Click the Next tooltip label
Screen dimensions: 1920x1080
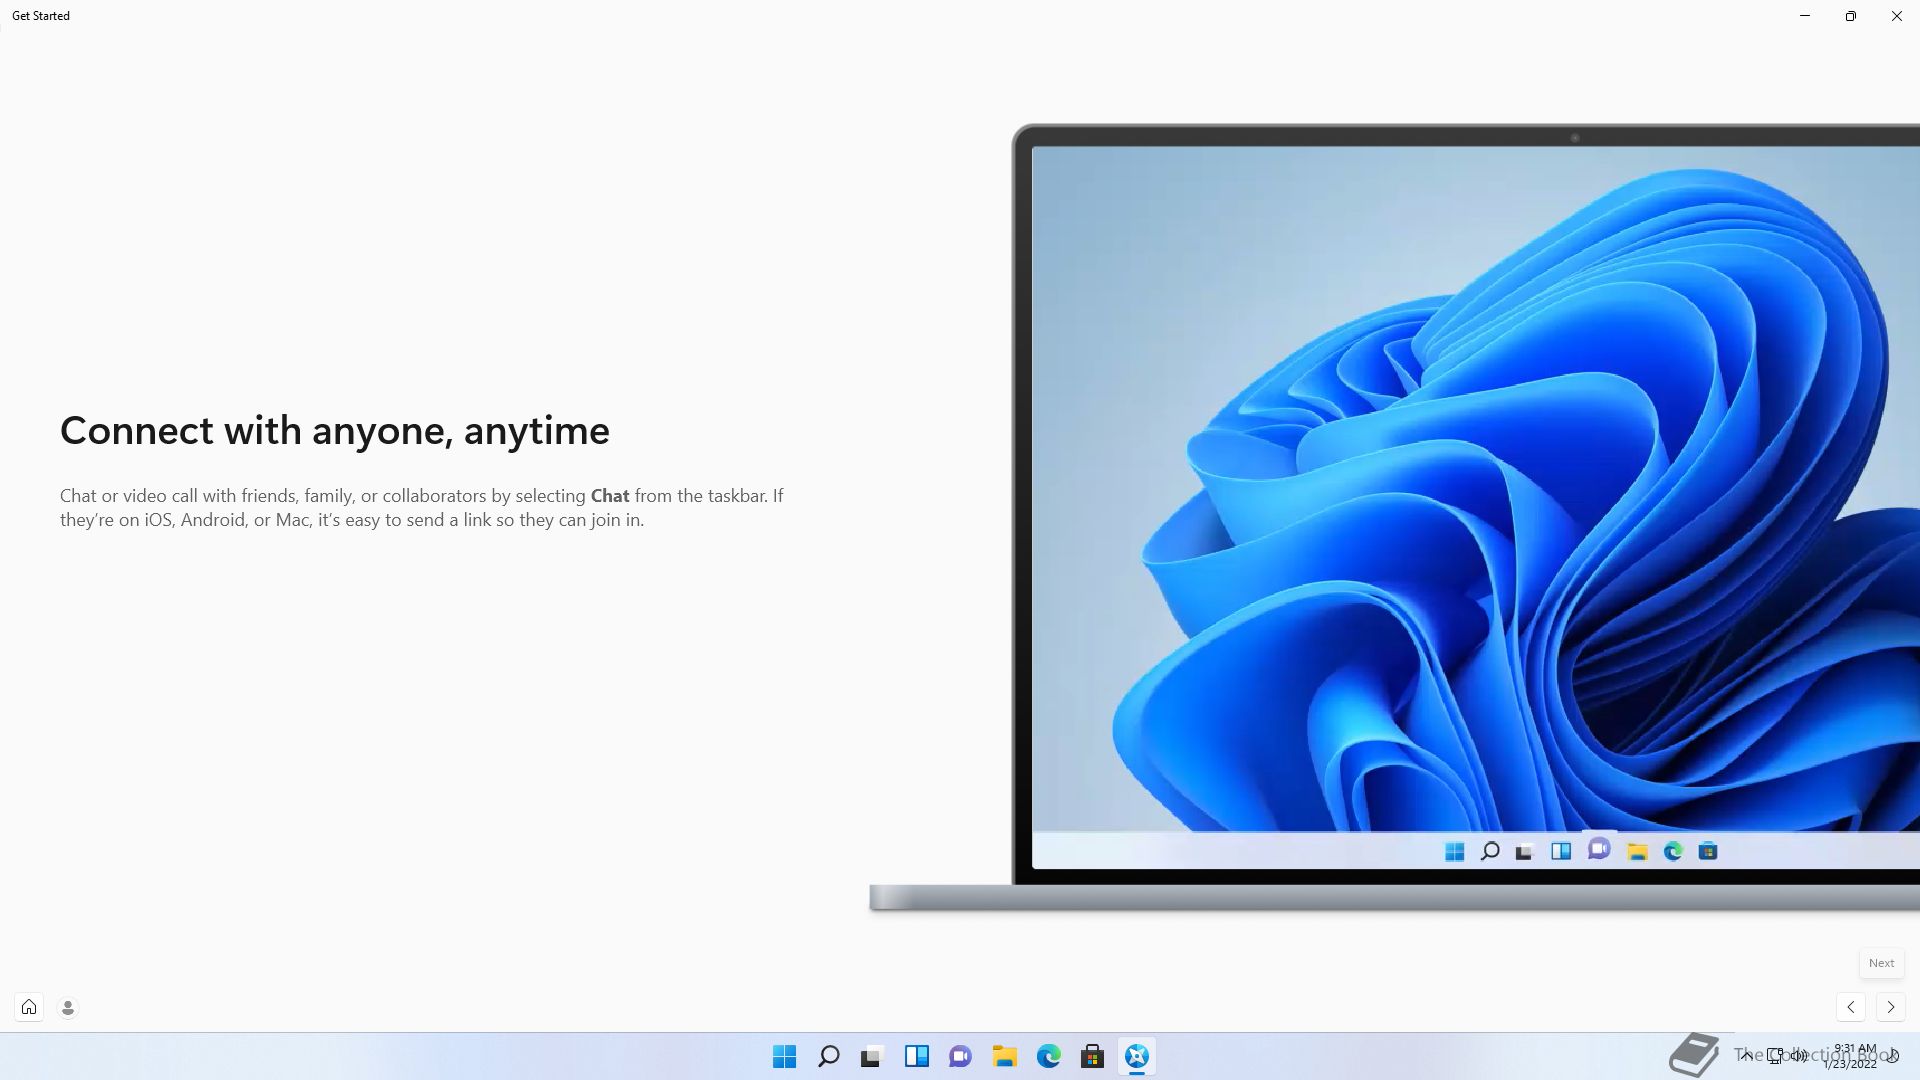coord(1881,963)
